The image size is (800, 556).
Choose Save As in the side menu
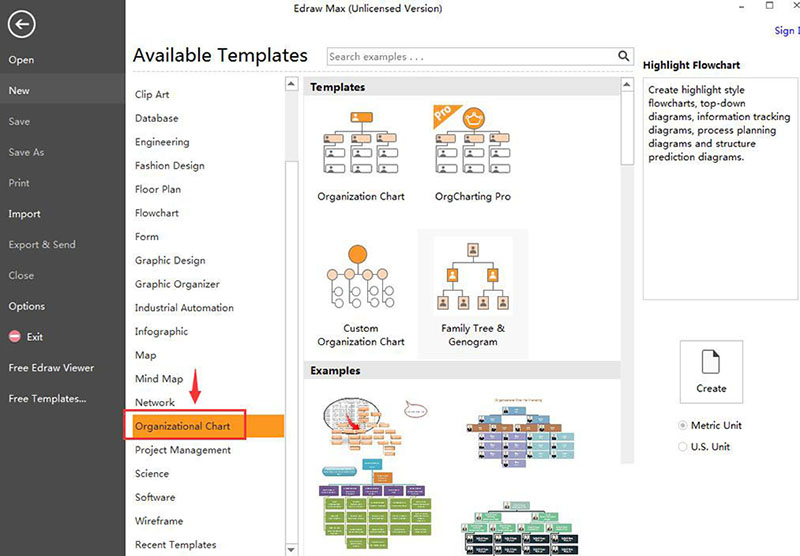point(26,152)
